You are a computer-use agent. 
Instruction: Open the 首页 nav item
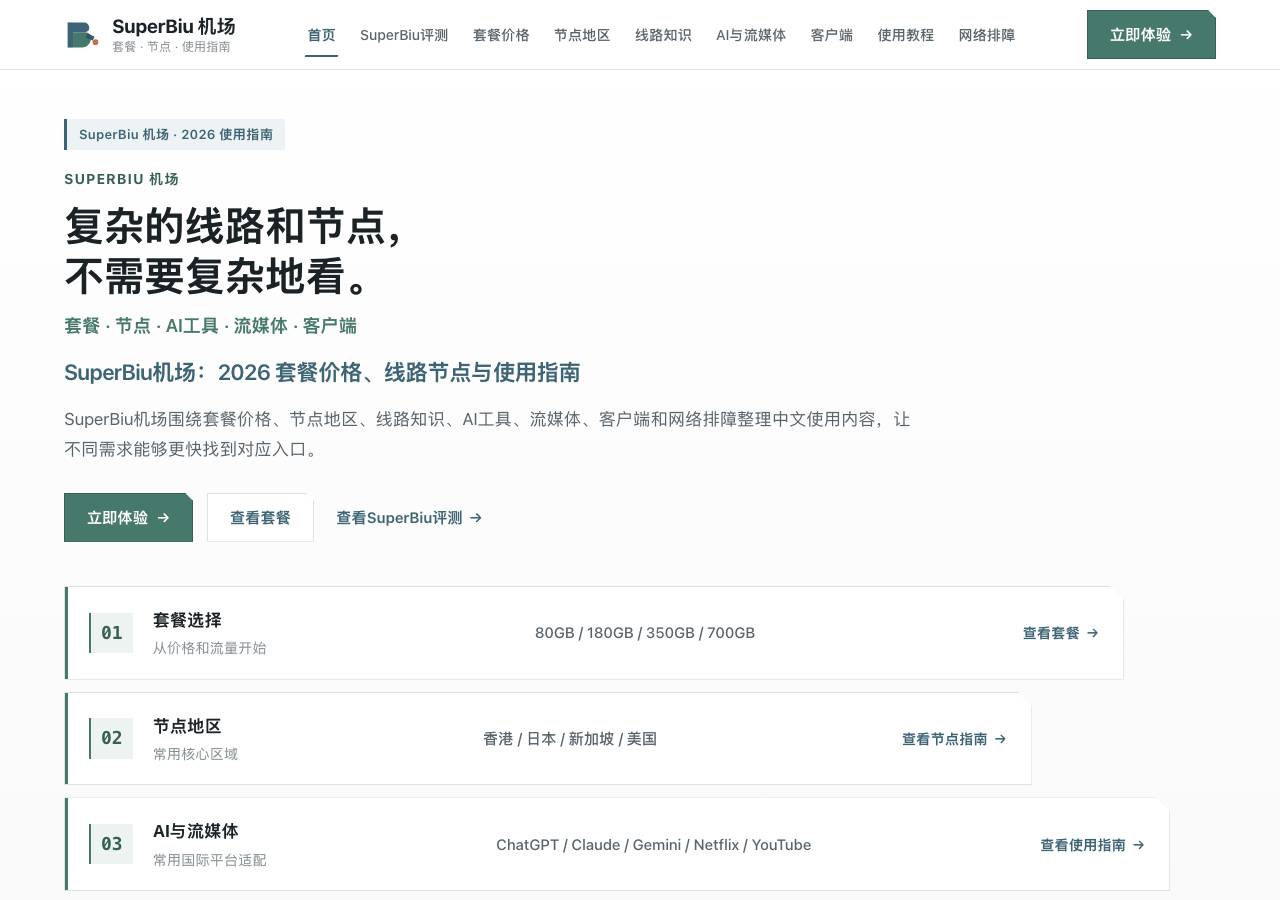click(321, 35)
